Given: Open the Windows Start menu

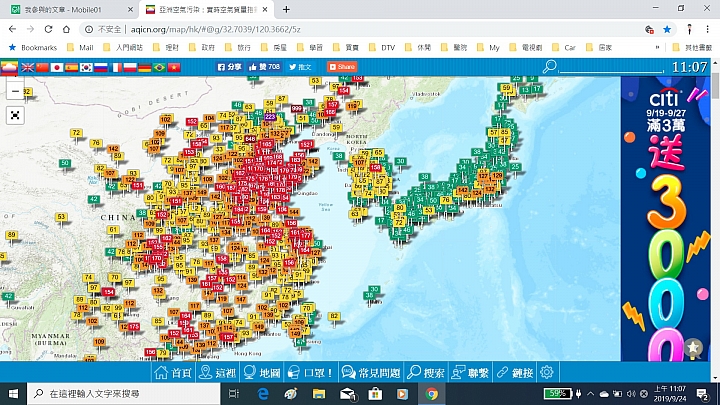Looking at the screenshot, I should (x=13, y=394).
